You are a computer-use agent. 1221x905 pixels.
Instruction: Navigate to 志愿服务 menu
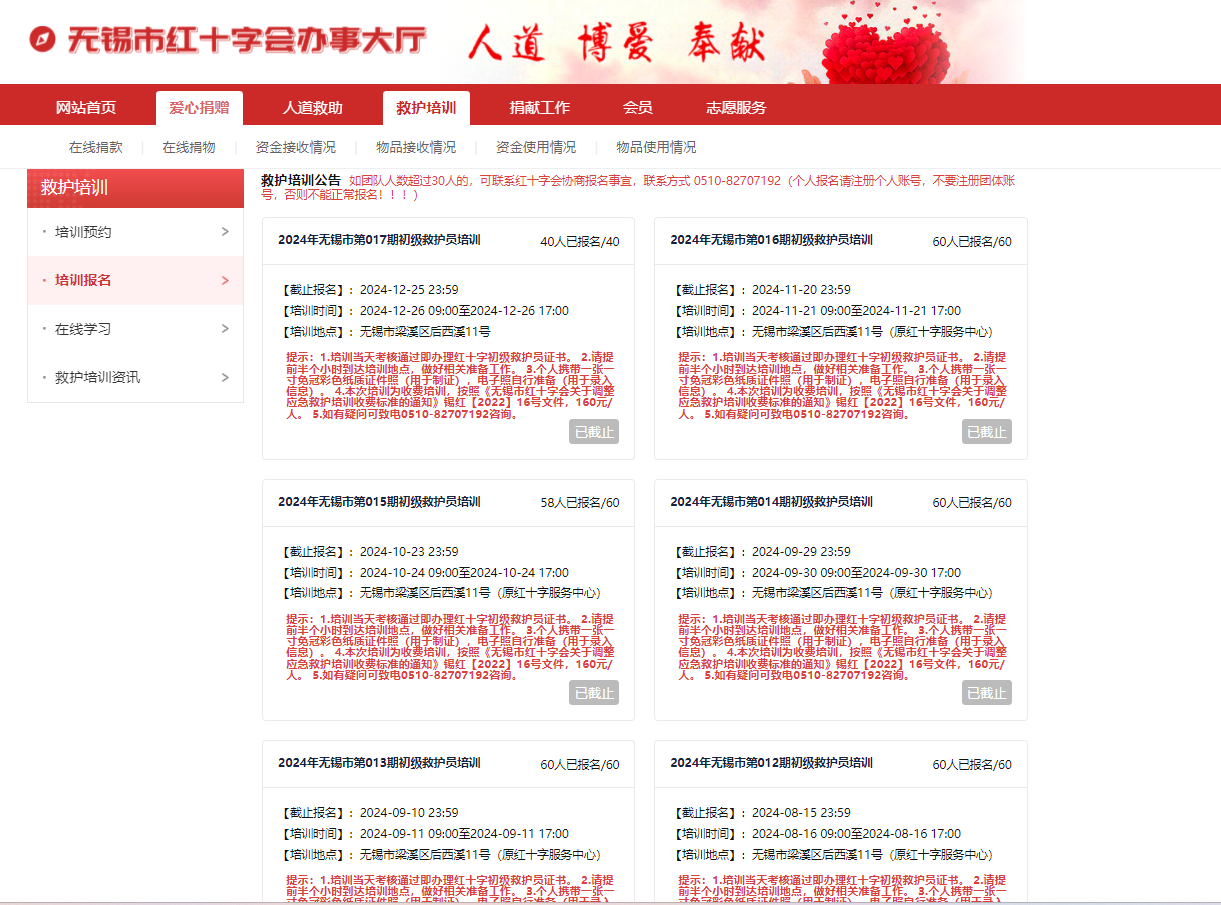click(x=736, y=108)
